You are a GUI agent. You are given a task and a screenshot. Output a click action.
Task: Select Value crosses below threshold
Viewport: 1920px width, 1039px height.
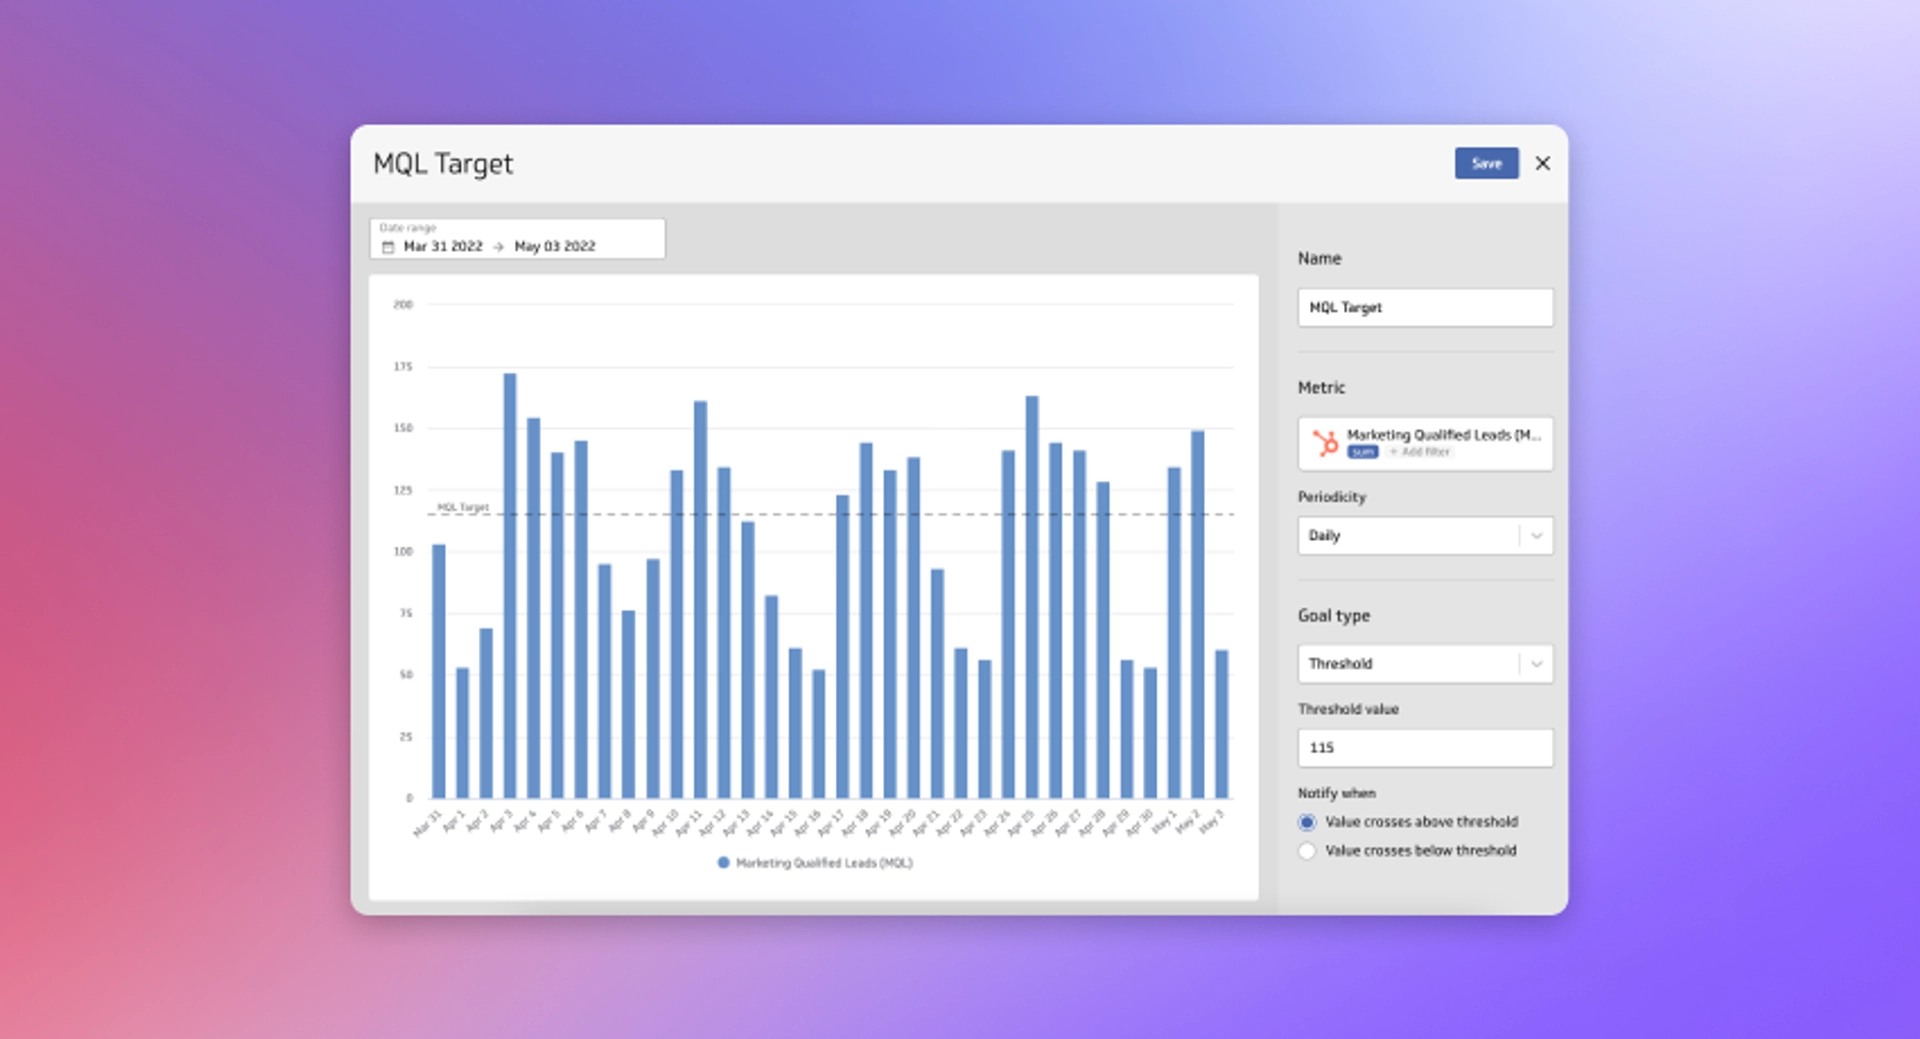[x=1307, y=851]
